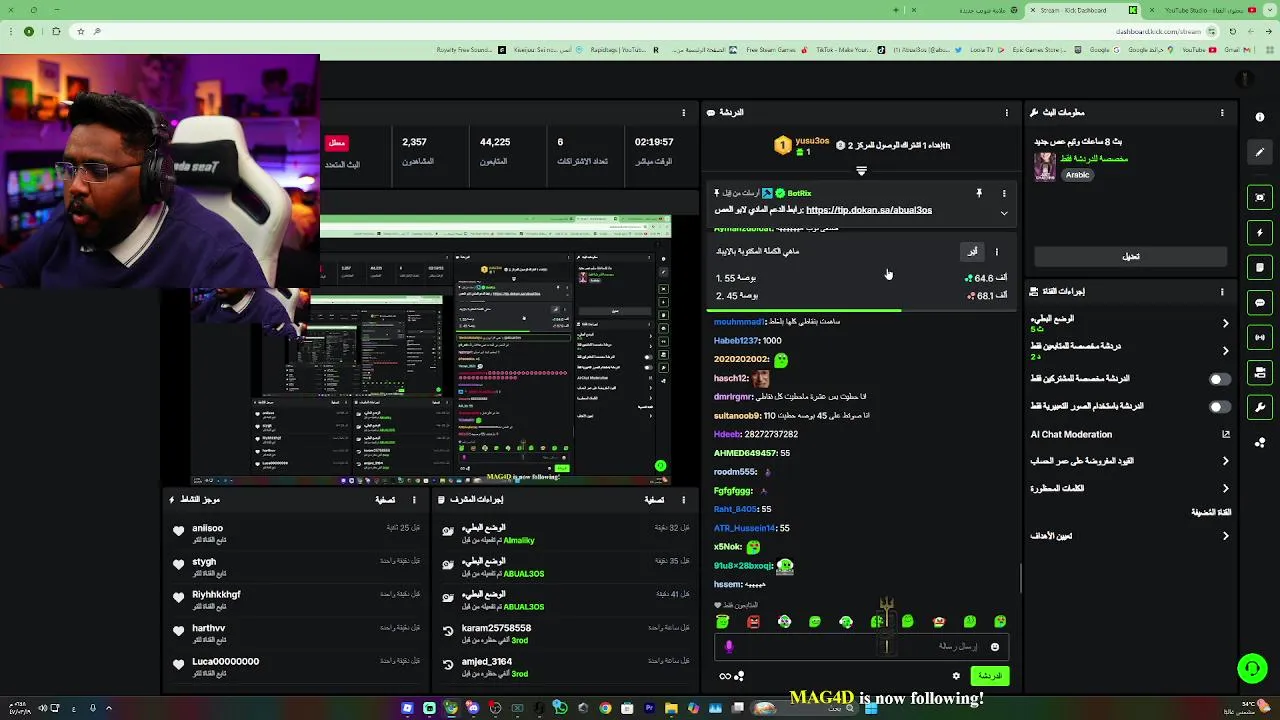Open the stream info panel three-dot menu

(x=1222, y=113)
